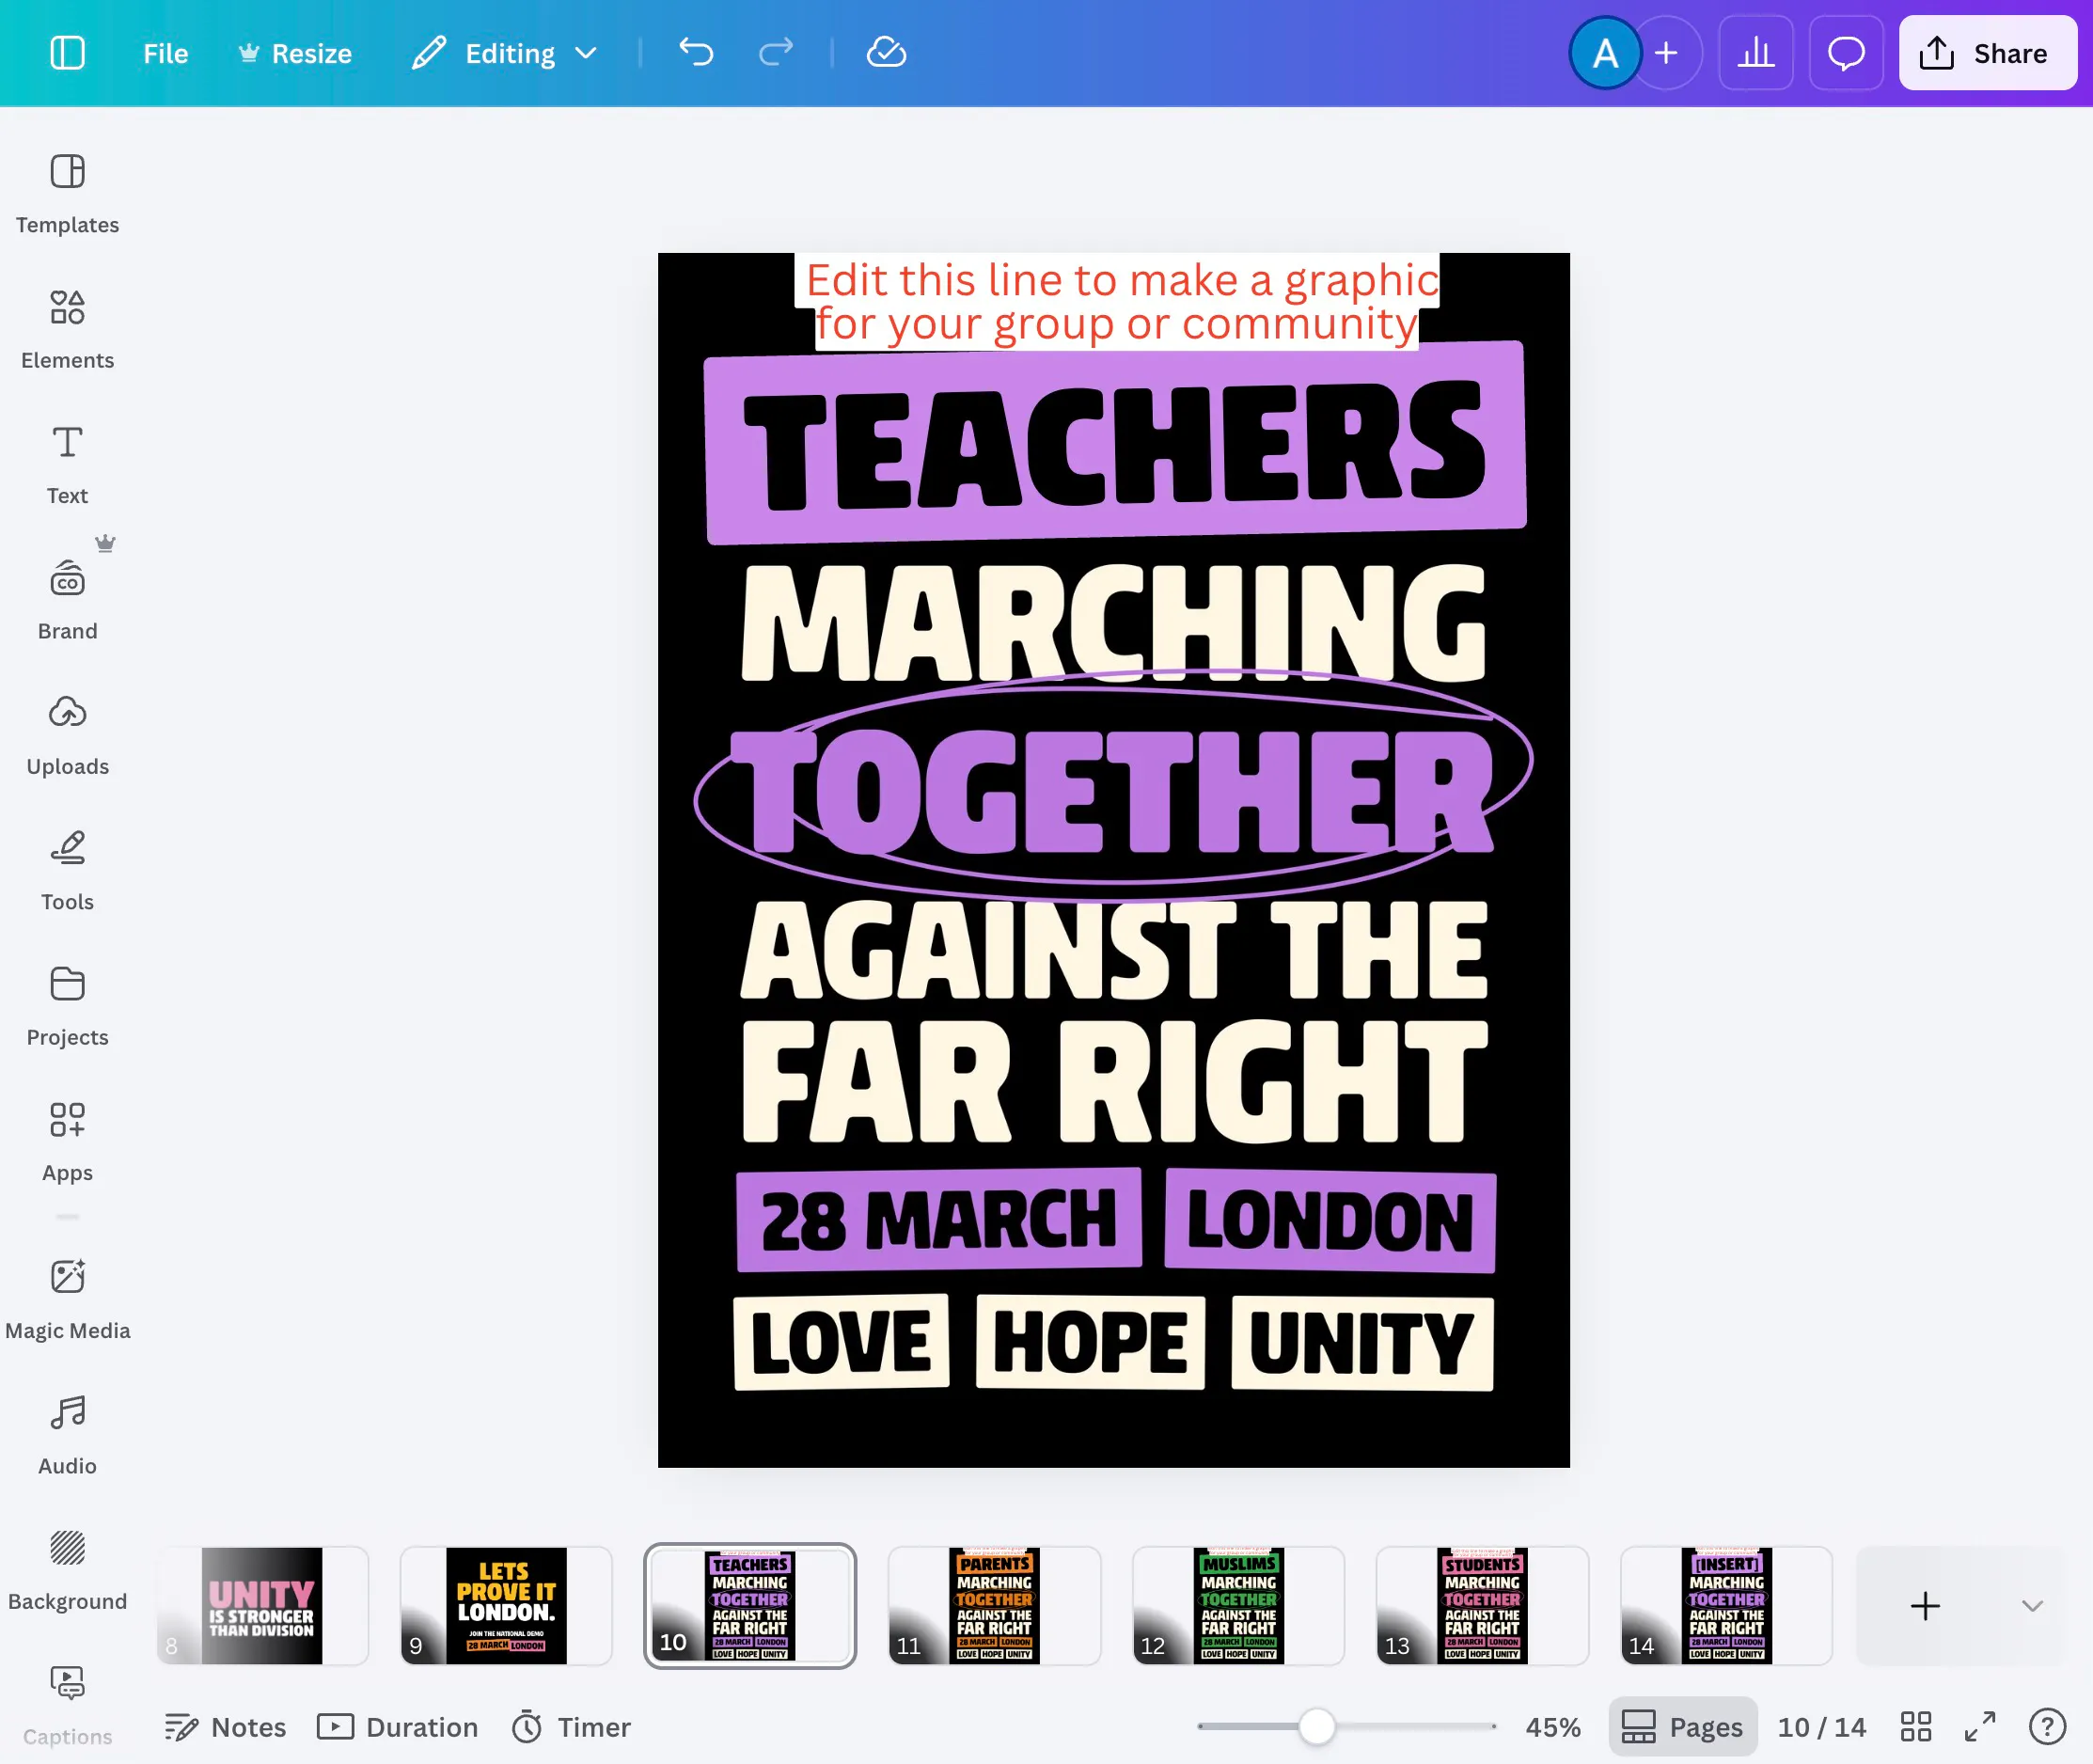
Task: Open the Audio panel
Action: (66, 1430)
